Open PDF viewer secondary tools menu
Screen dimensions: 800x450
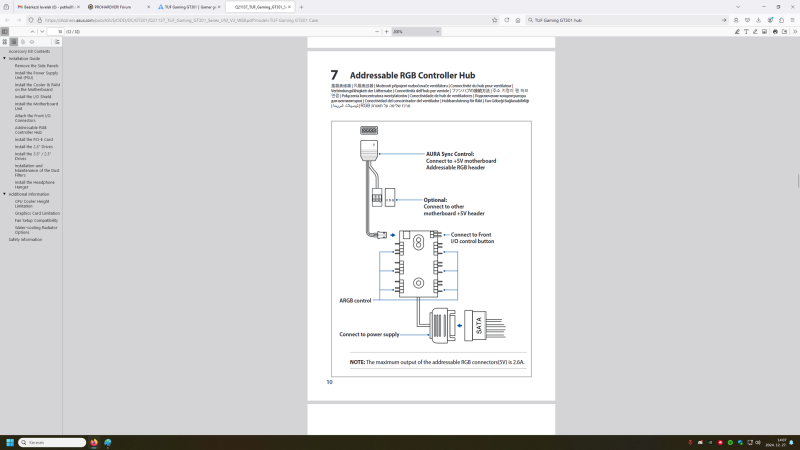tap(795, 32)
